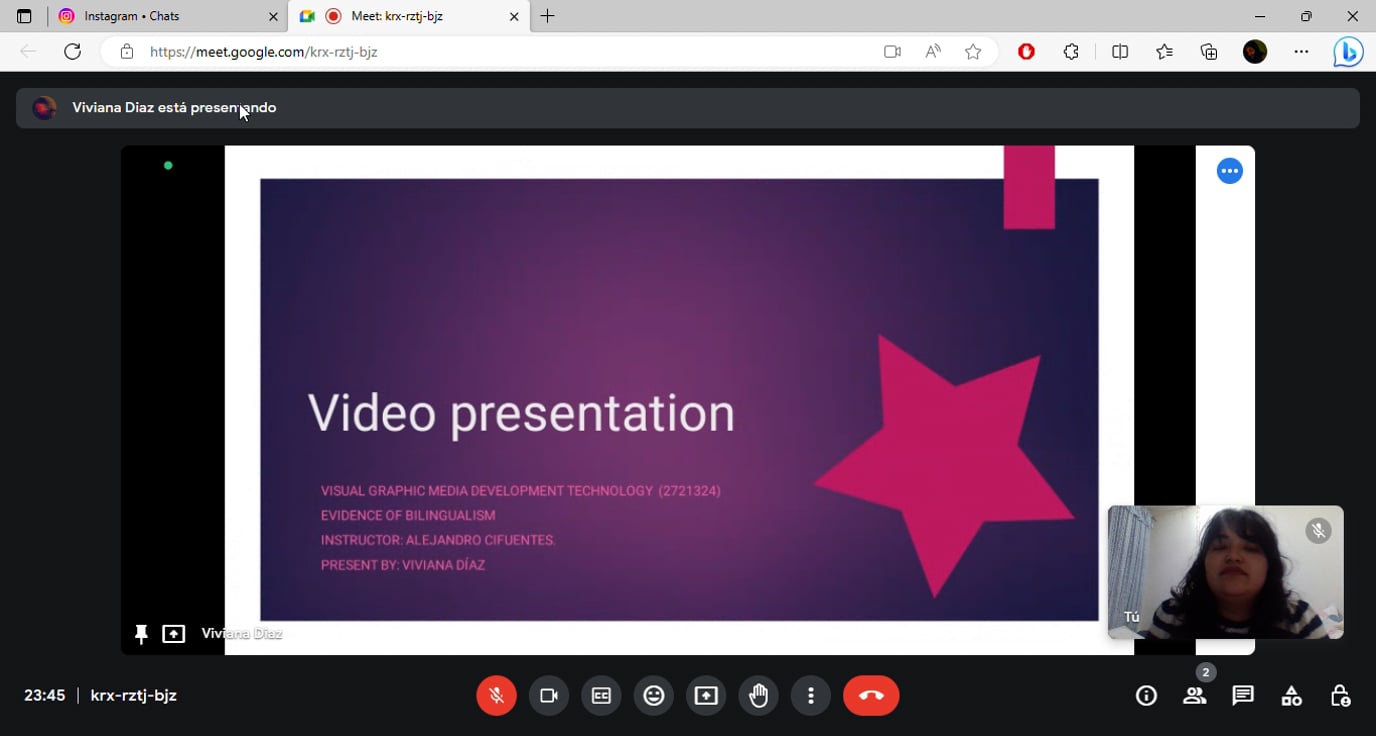Turn on closed captions

[601, 696]
